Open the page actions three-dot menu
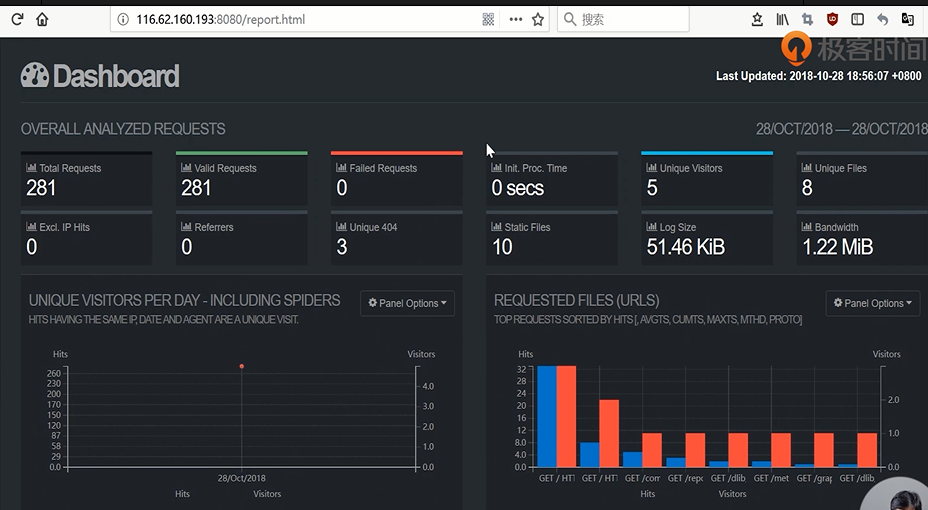The width and height of the screenshot is (928, 510). pyautogui.click(x=515, y=20)
